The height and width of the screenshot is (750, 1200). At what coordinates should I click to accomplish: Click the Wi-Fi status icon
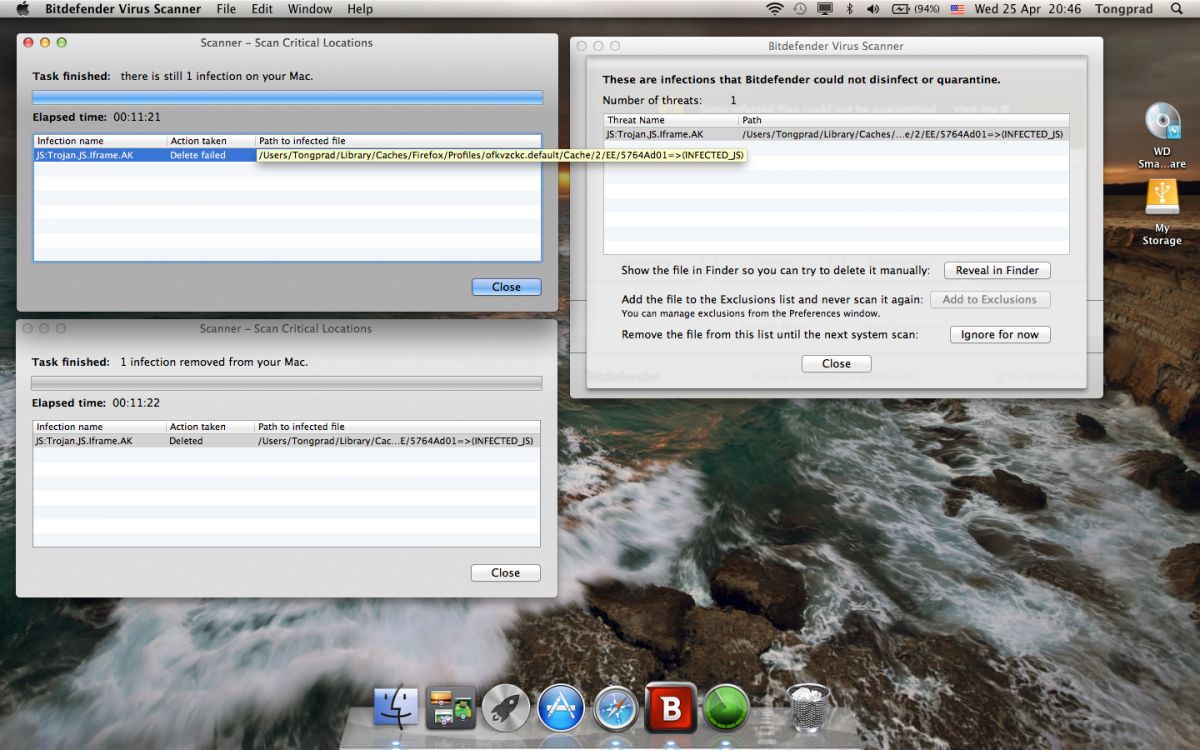[775, 9]
